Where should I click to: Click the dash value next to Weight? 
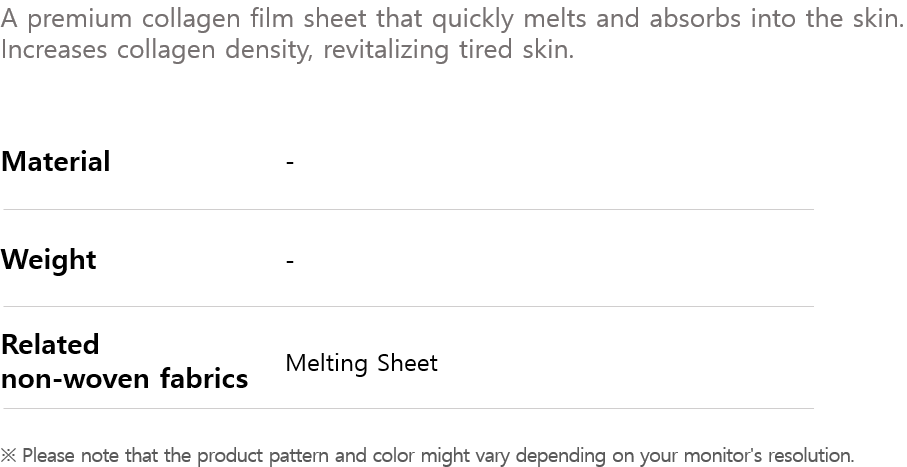290,260
